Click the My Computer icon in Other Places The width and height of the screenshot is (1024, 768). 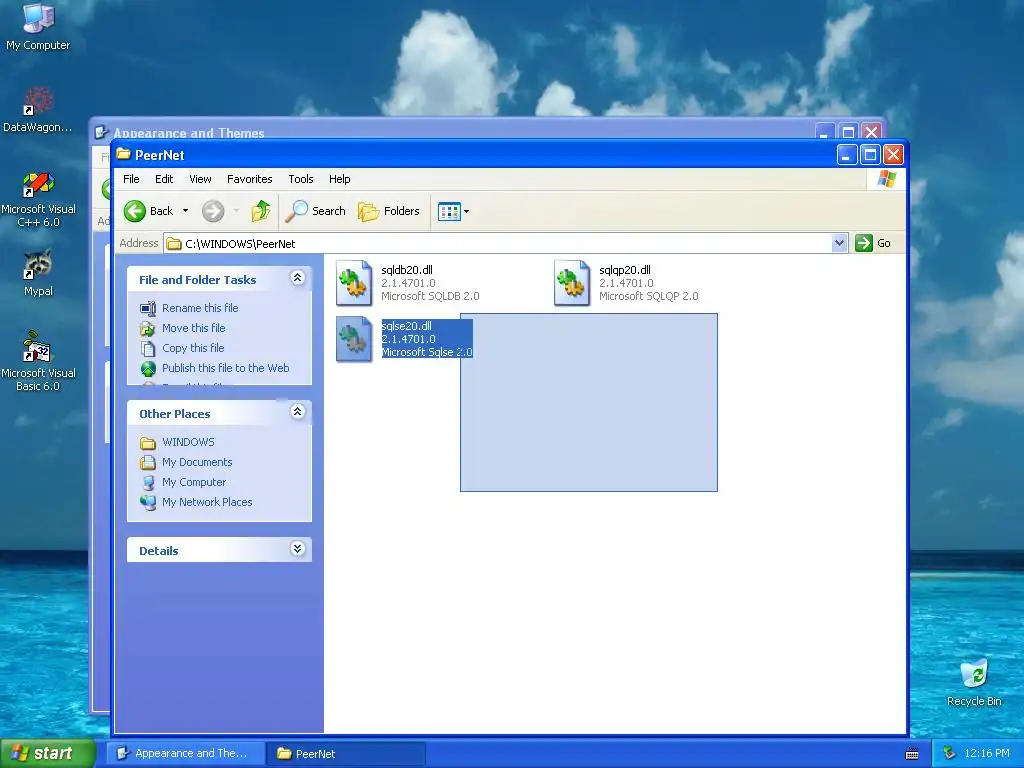[x=148, y=483]
